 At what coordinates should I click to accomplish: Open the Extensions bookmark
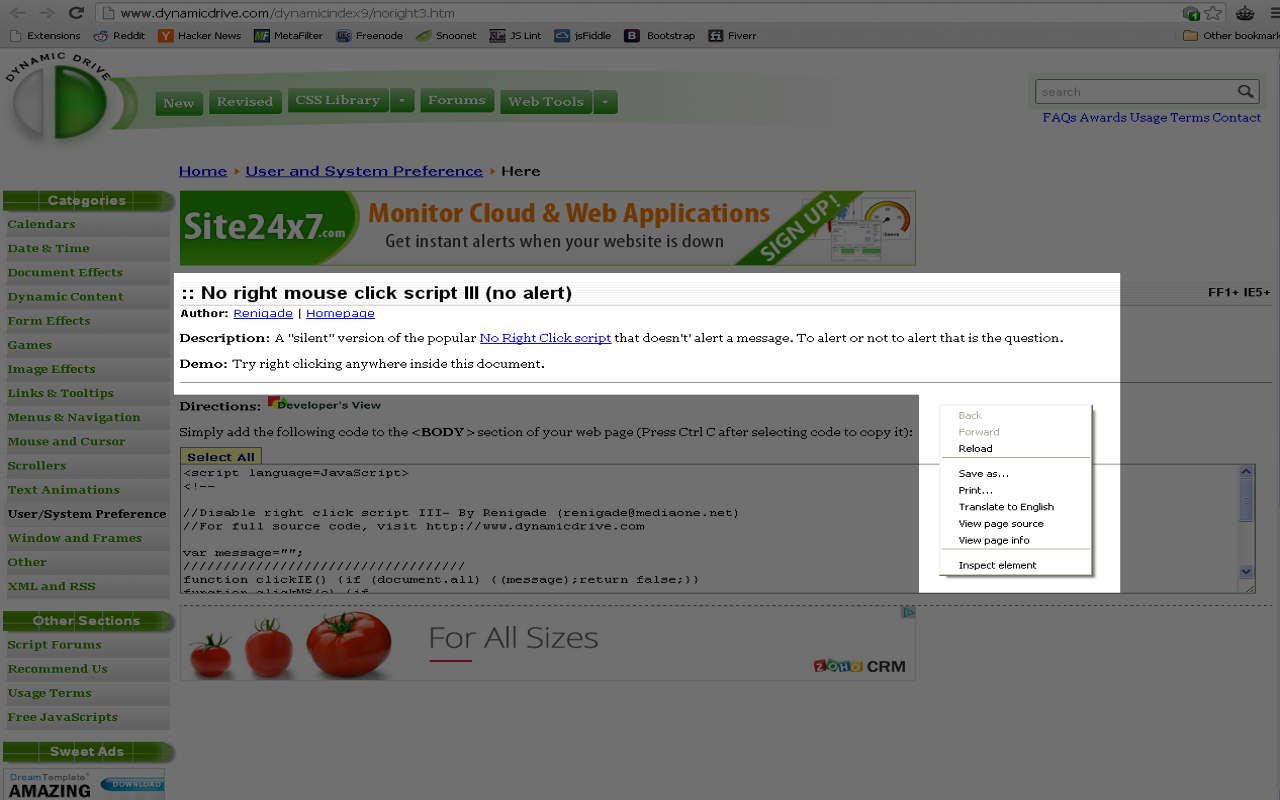(45, 36)
